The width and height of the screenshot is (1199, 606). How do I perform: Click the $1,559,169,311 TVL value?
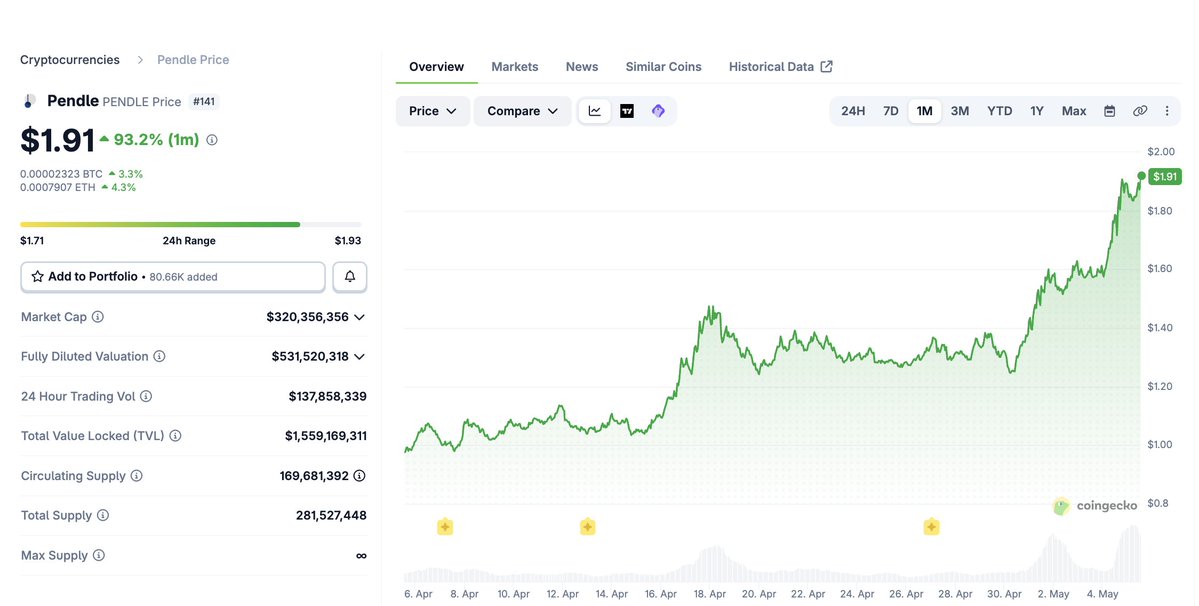[326, 436]
